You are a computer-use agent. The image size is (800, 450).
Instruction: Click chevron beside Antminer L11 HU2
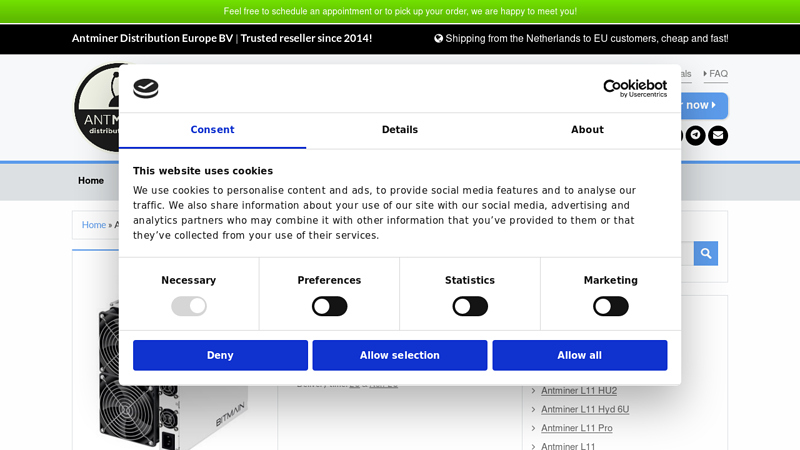pos(534,391)
